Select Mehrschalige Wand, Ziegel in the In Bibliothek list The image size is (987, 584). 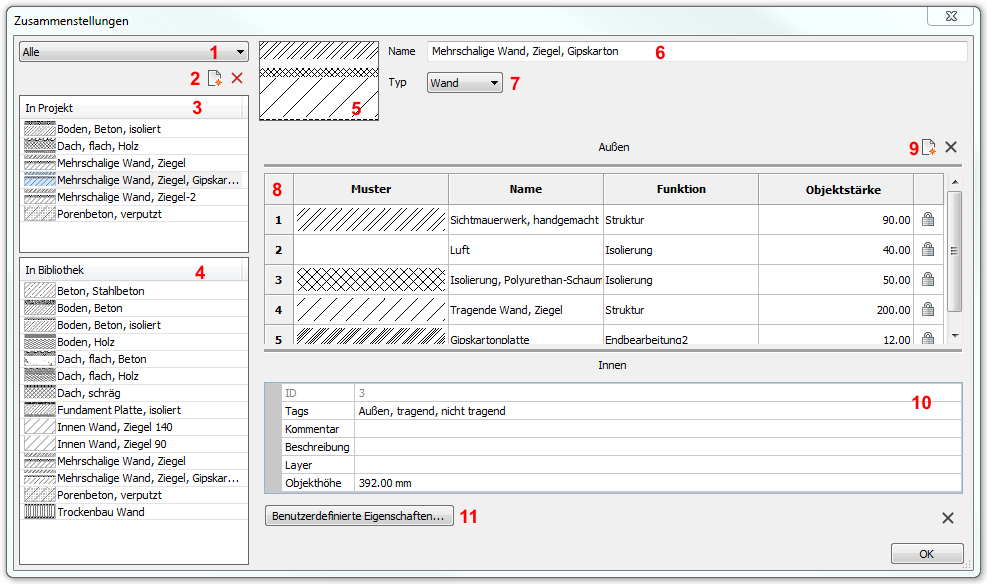tap(134, 461)
